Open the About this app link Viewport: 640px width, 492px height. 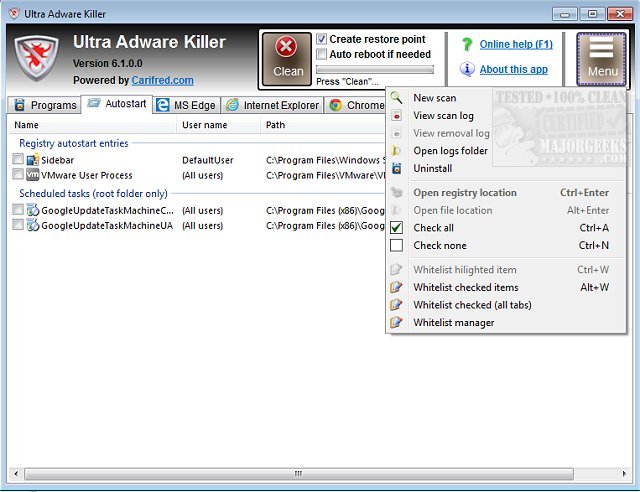[x=513, y=69]
